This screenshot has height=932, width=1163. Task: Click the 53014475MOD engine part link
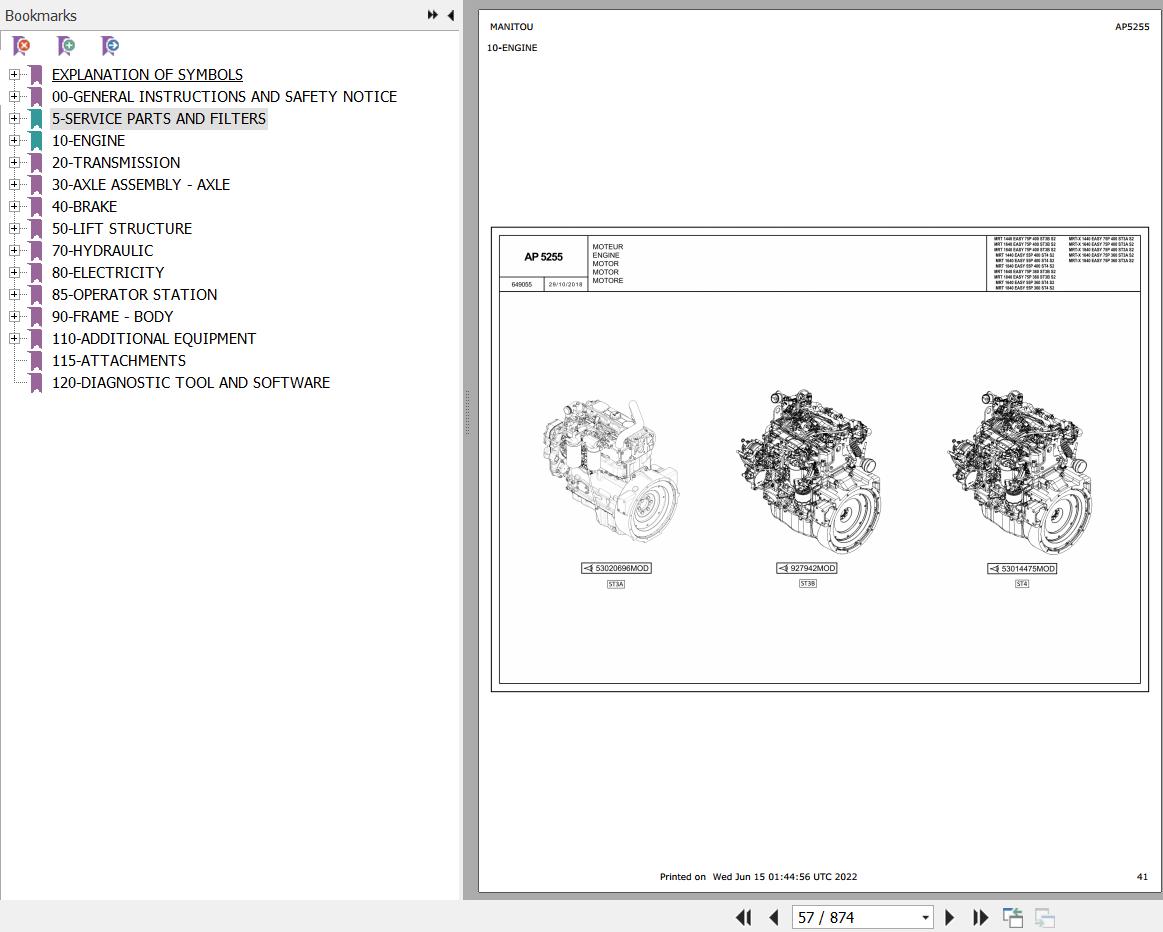click(x=1022, y=569)
